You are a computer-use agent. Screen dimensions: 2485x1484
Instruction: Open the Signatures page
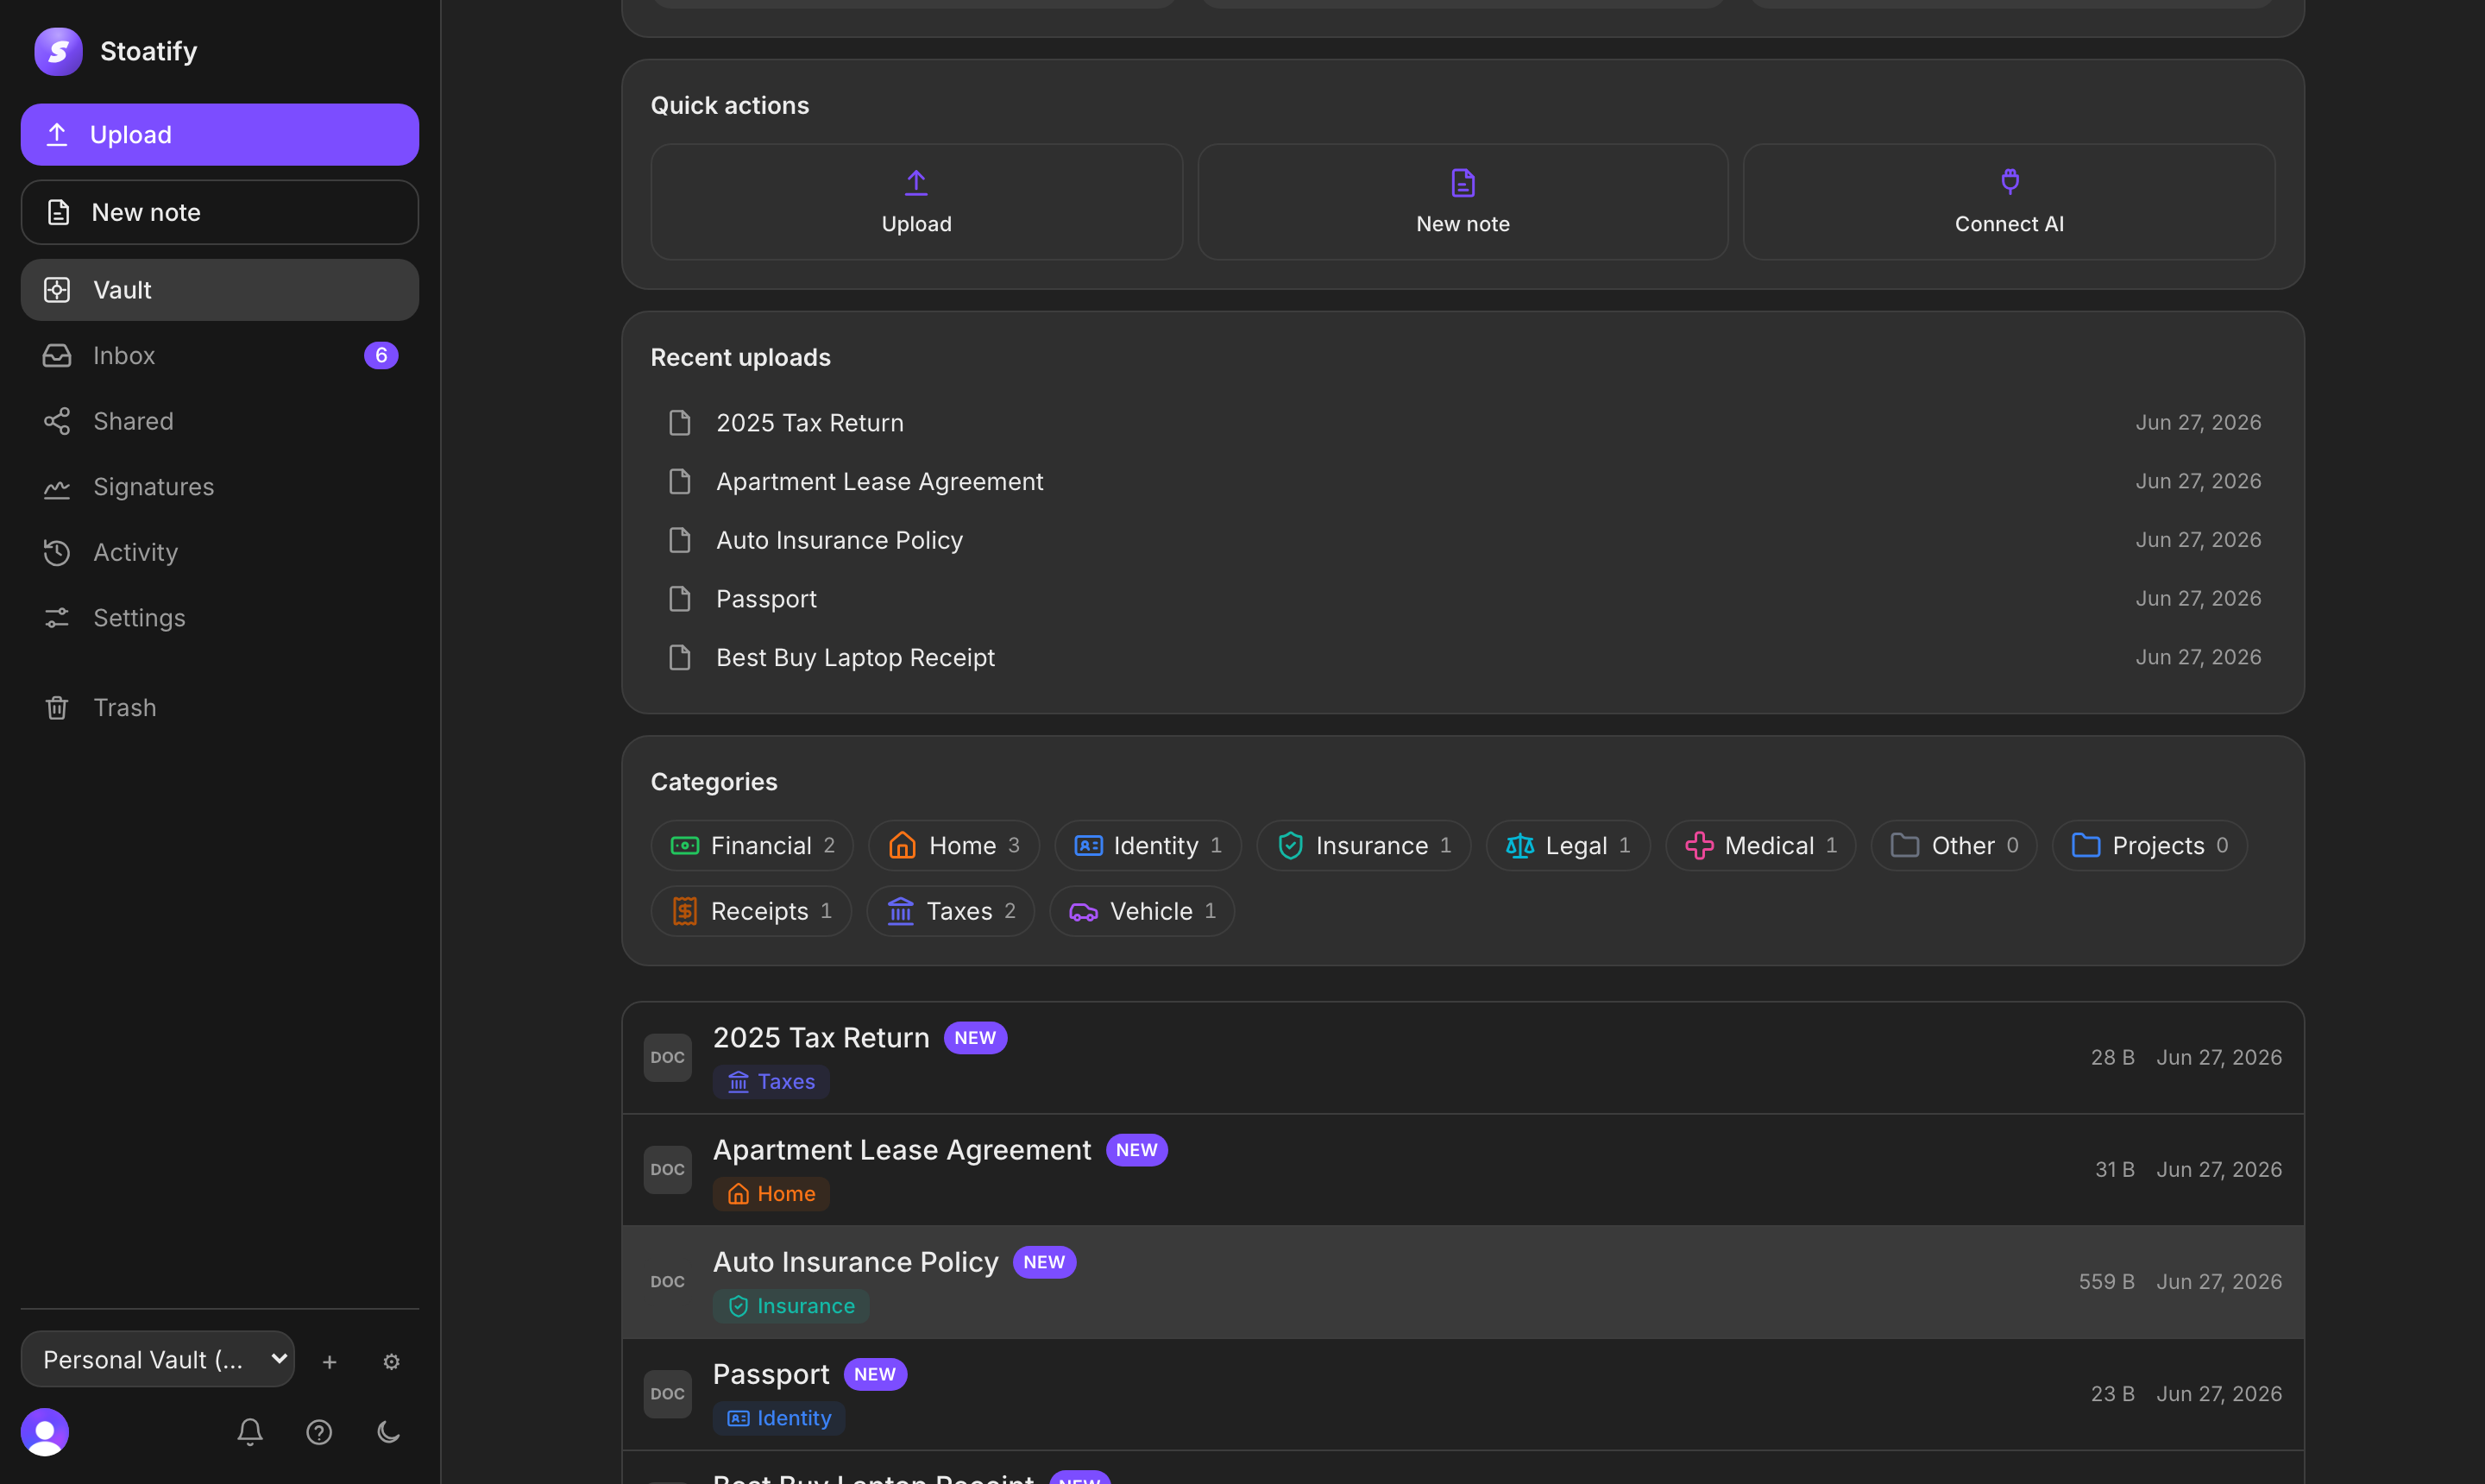[219, 487]
